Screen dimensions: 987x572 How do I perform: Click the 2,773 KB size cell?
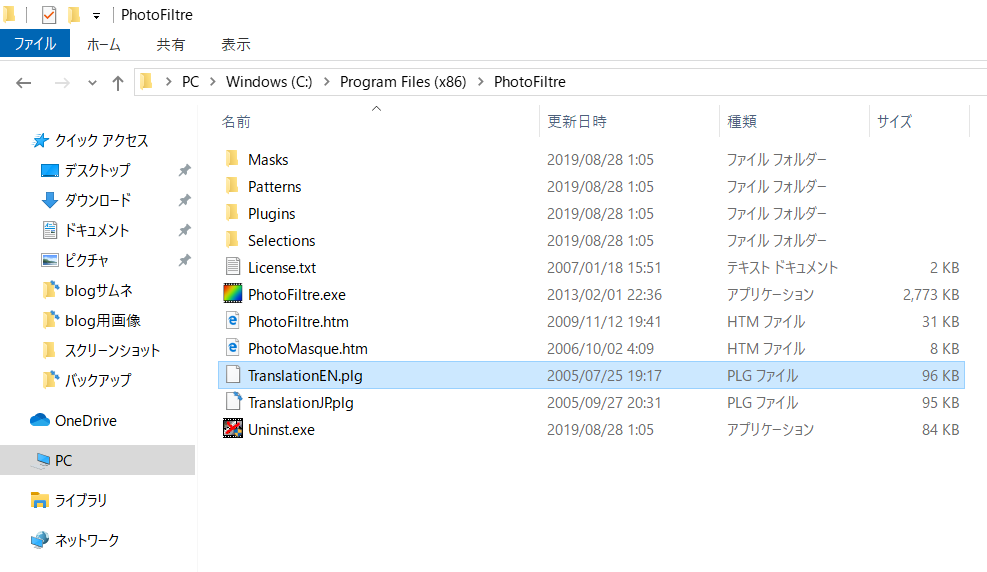click(931, 295)
